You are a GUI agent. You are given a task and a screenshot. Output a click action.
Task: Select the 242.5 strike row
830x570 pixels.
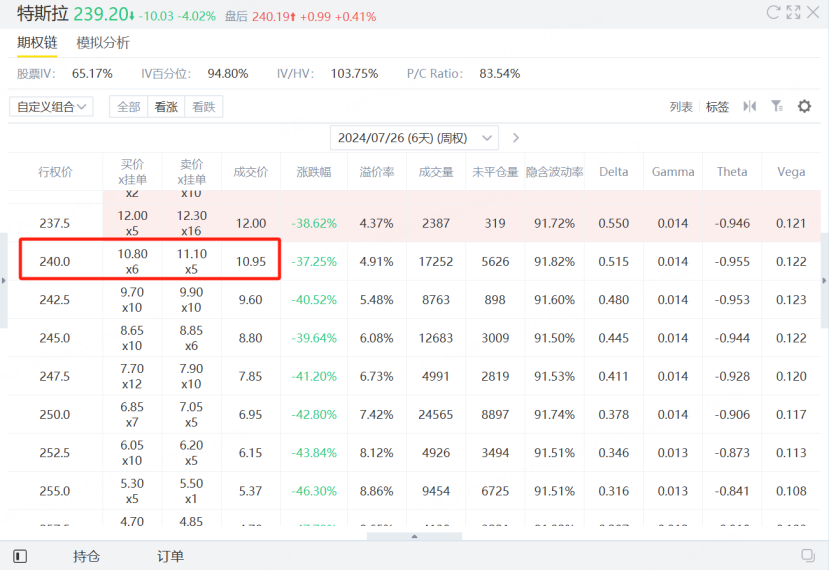tap(414, 300)
